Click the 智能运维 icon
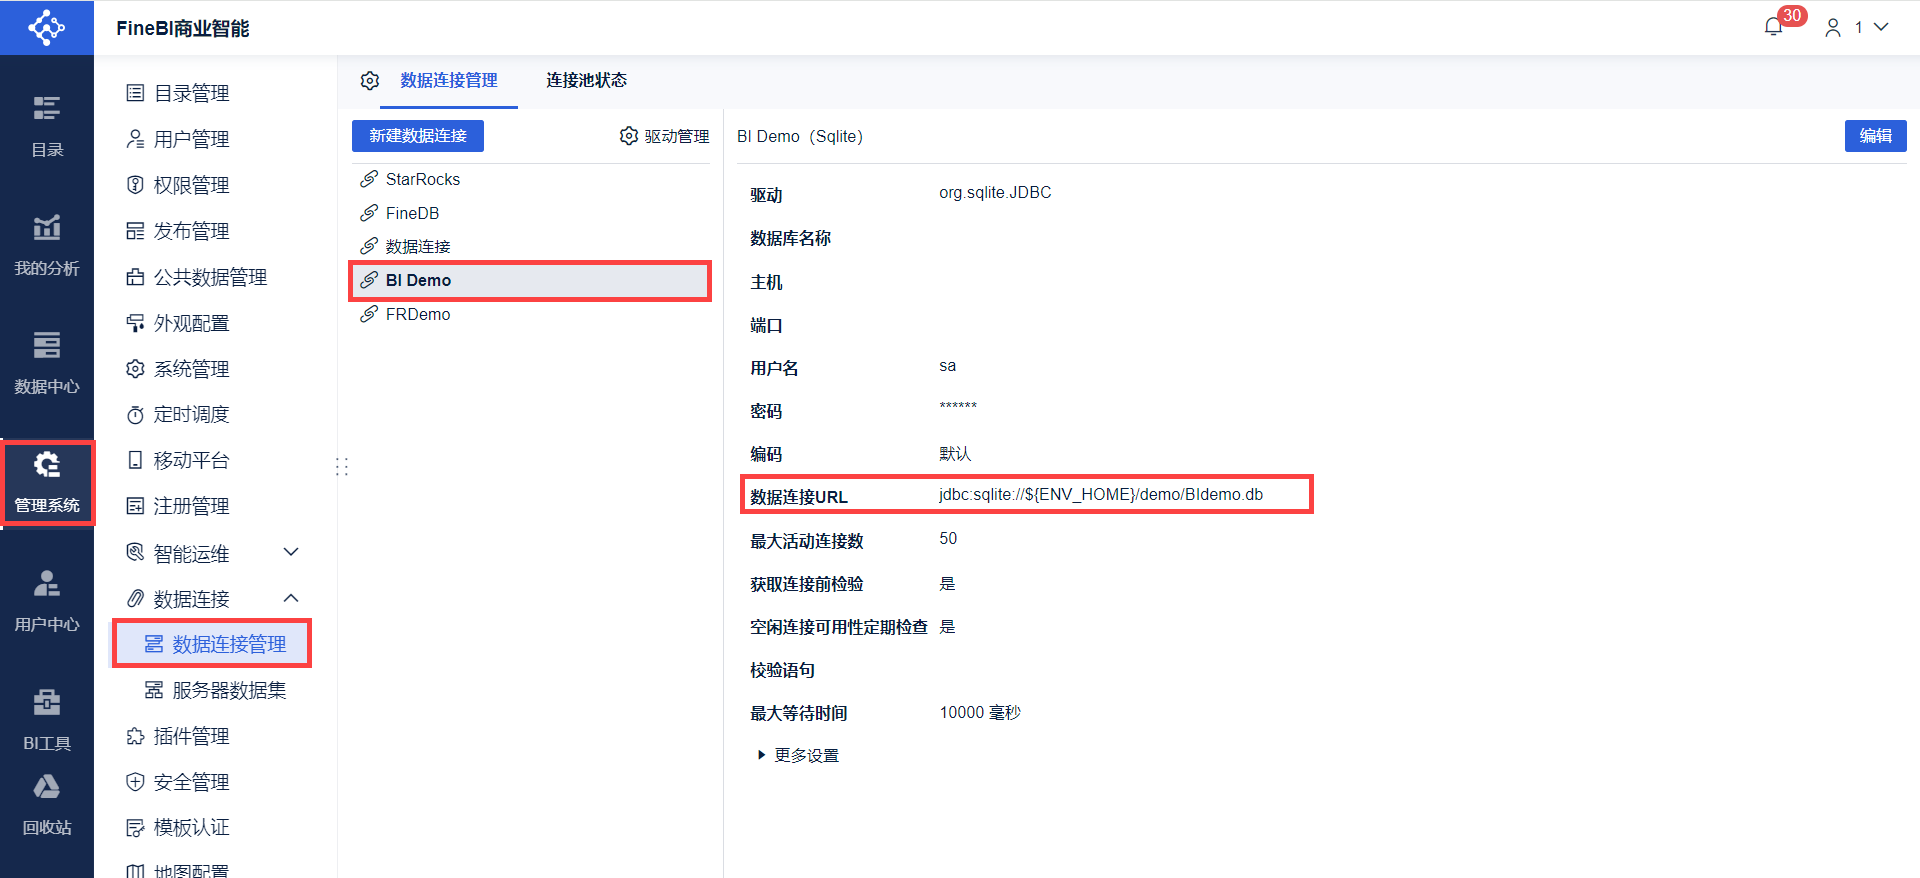 pos(135,552)
